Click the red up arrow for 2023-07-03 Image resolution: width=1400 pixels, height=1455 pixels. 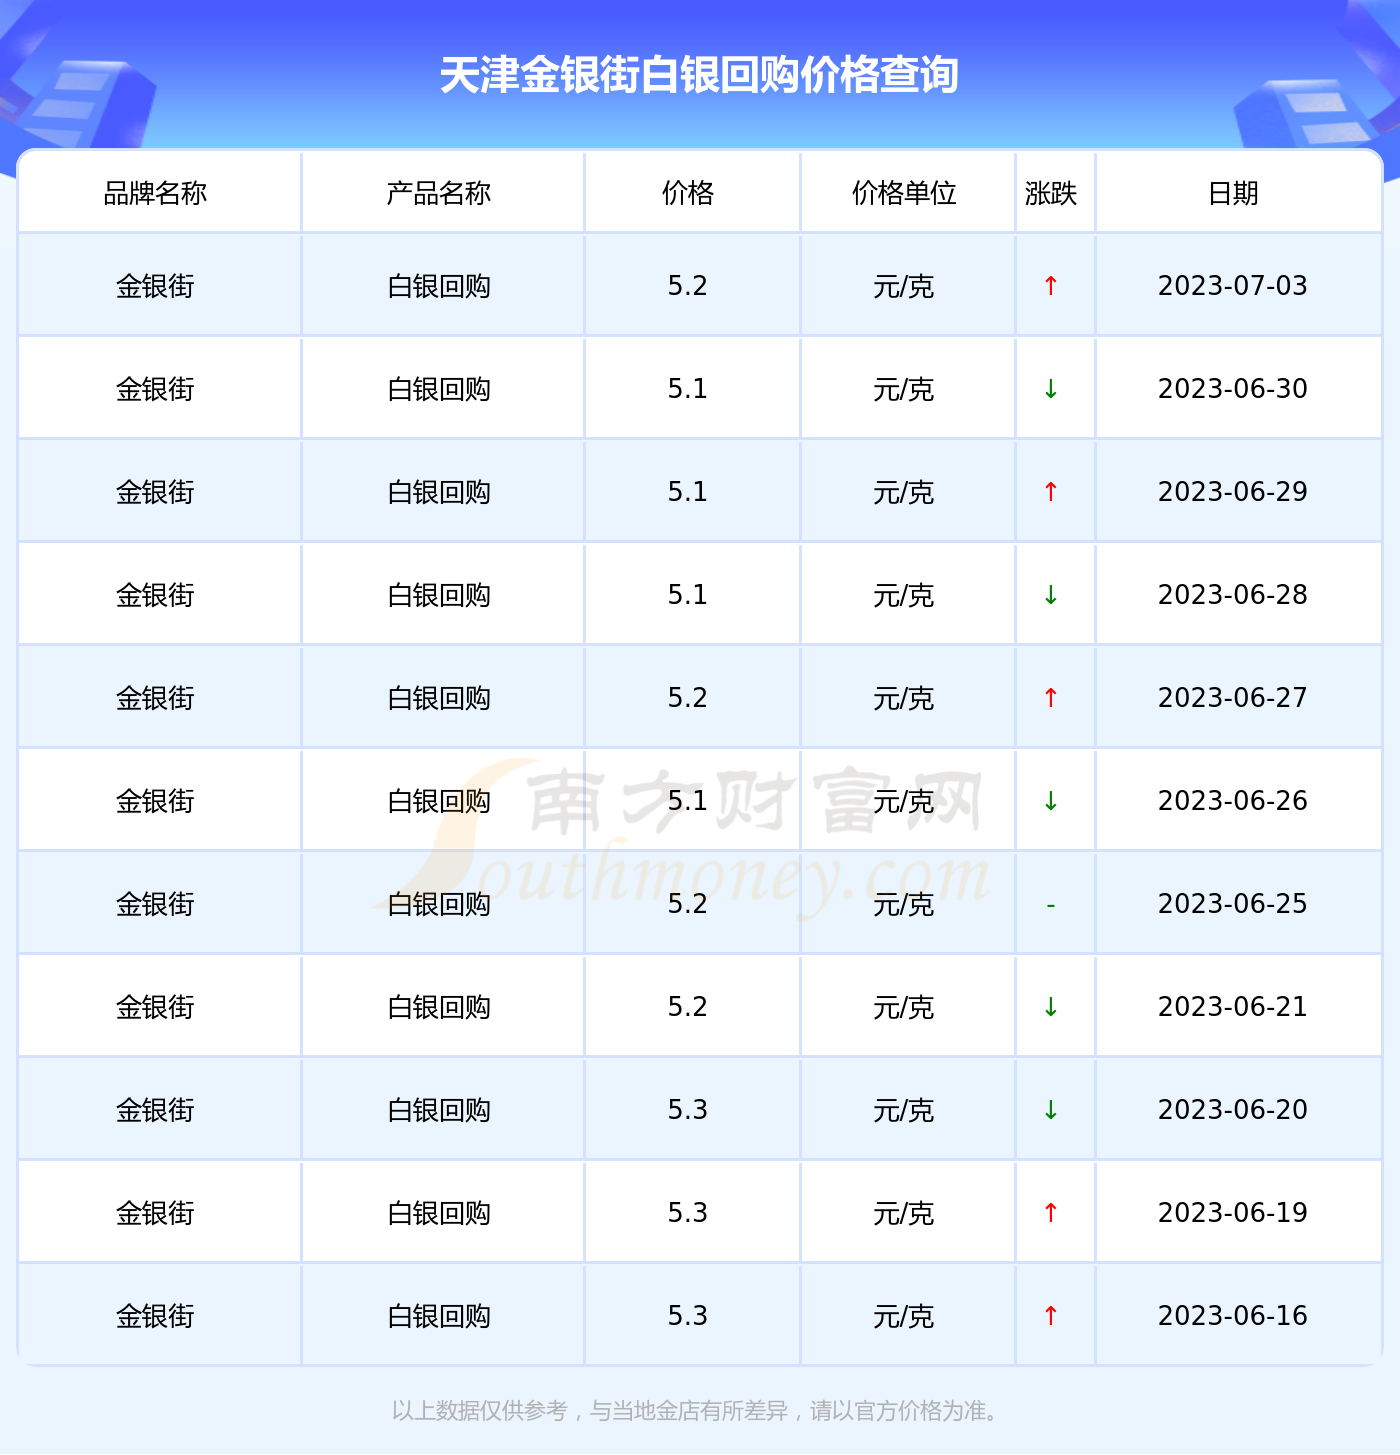pyautogui.click(x=1051, y=286)
